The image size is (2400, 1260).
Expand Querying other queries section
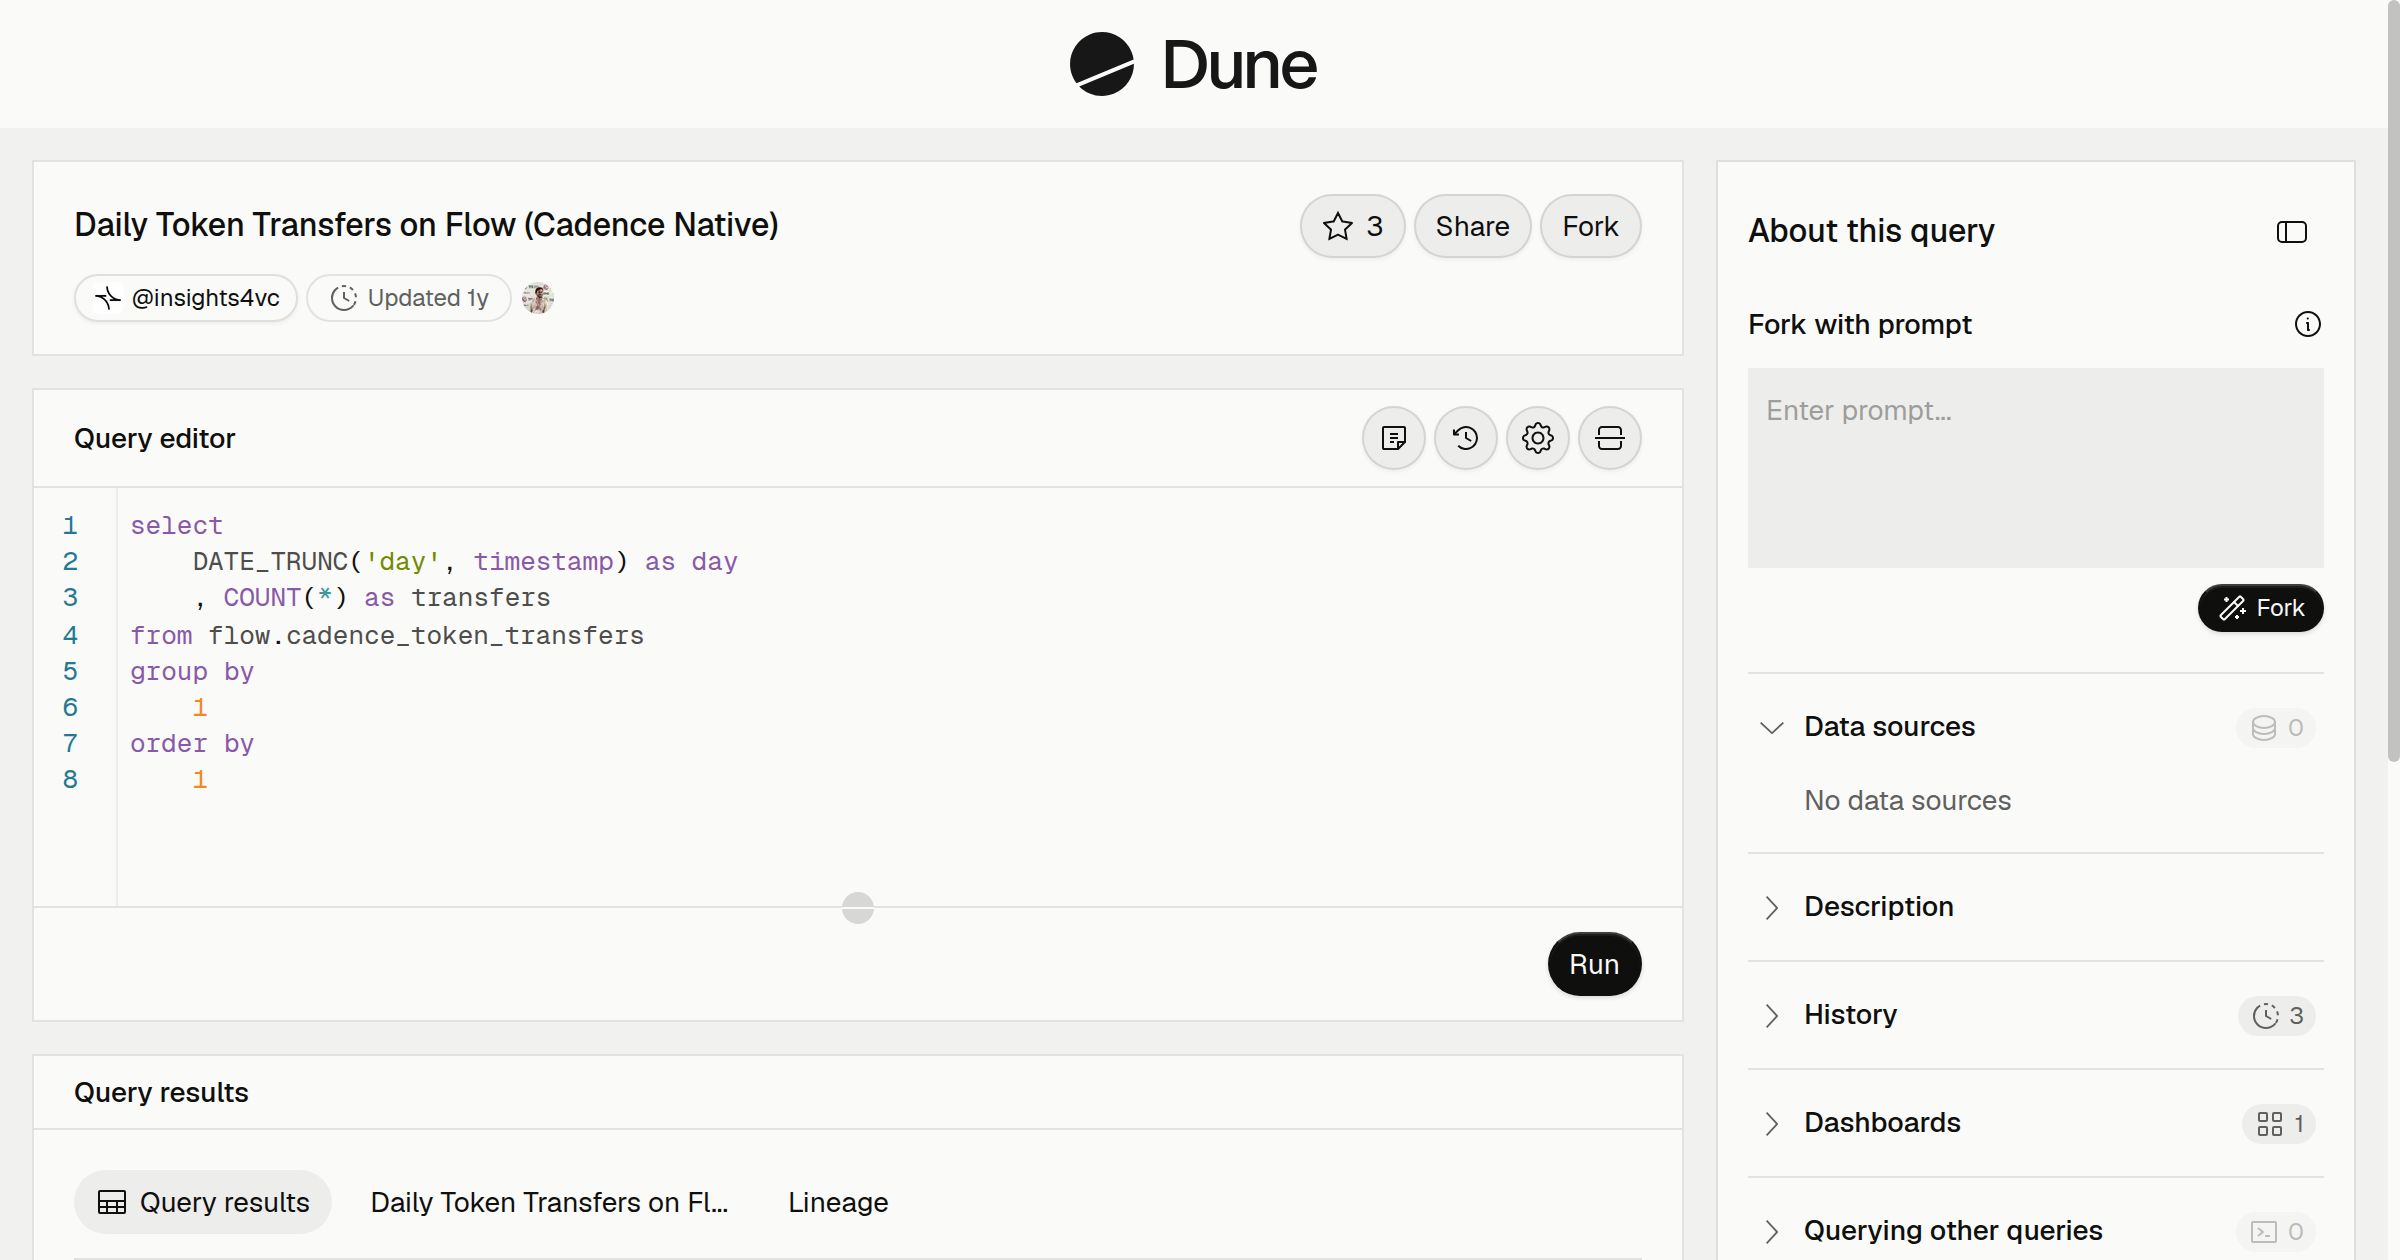[x=2036, y=1231]
